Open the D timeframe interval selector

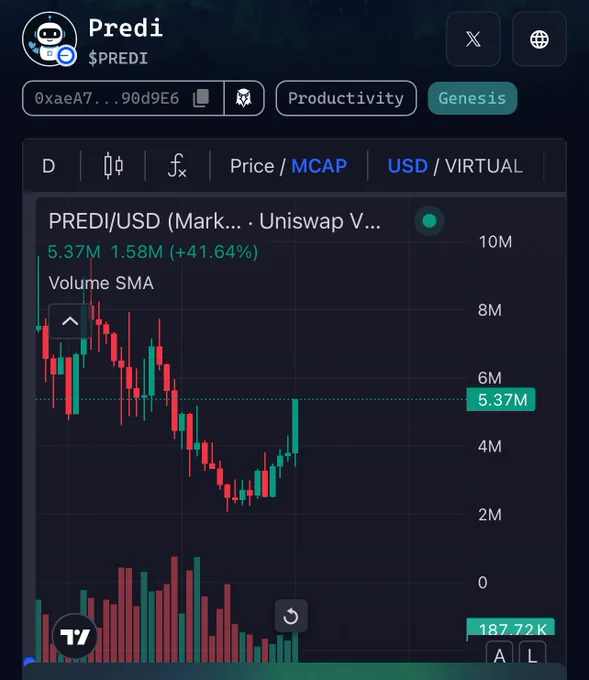[49, 166]
